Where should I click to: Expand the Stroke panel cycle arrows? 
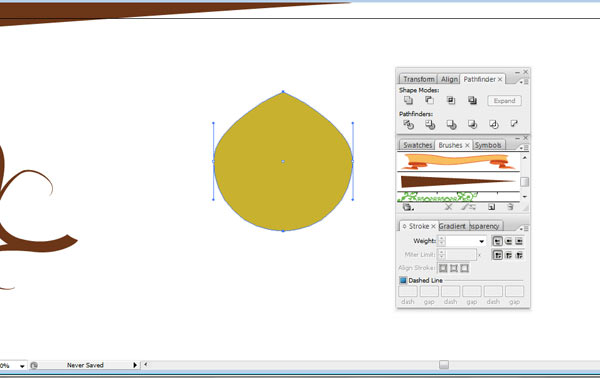[x=404, y=226]
